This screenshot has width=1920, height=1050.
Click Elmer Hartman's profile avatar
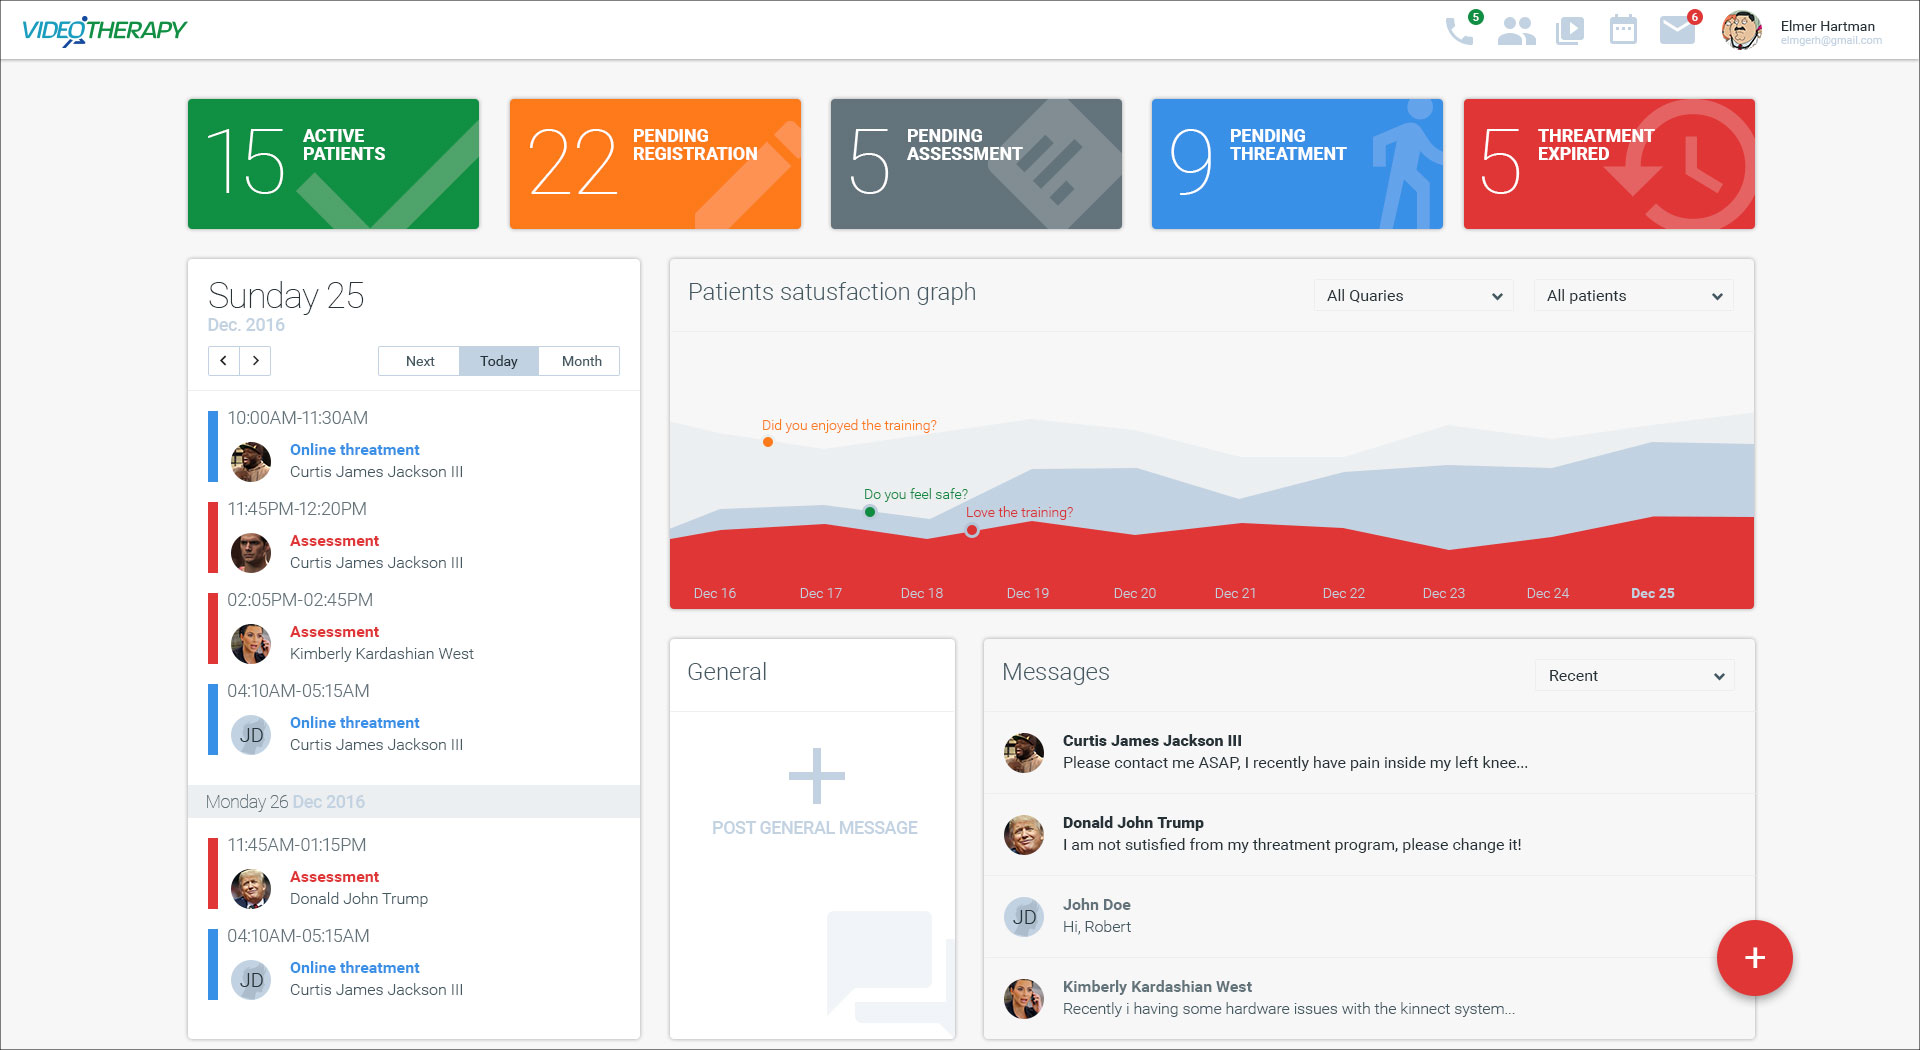(1741, 31)
